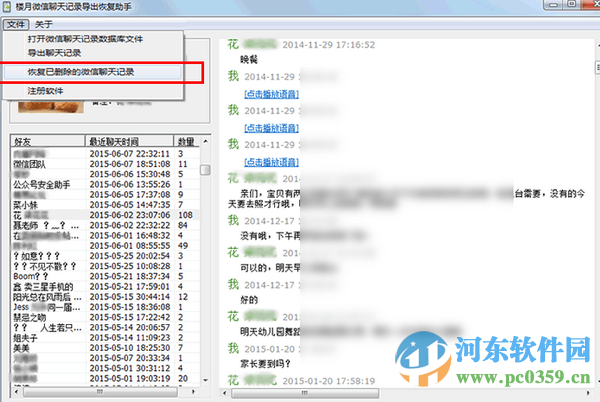Play the third 点击播放语音 voice link
This screenshot has width=600, height=402.
coord(271,162)
